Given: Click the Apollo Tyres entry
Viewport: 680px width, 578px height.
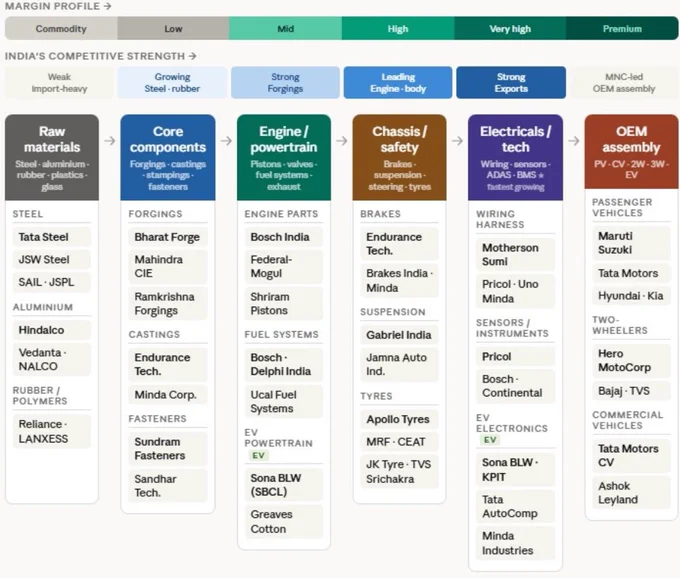Looking at the screenshot, I should click(x=399, y=419).
